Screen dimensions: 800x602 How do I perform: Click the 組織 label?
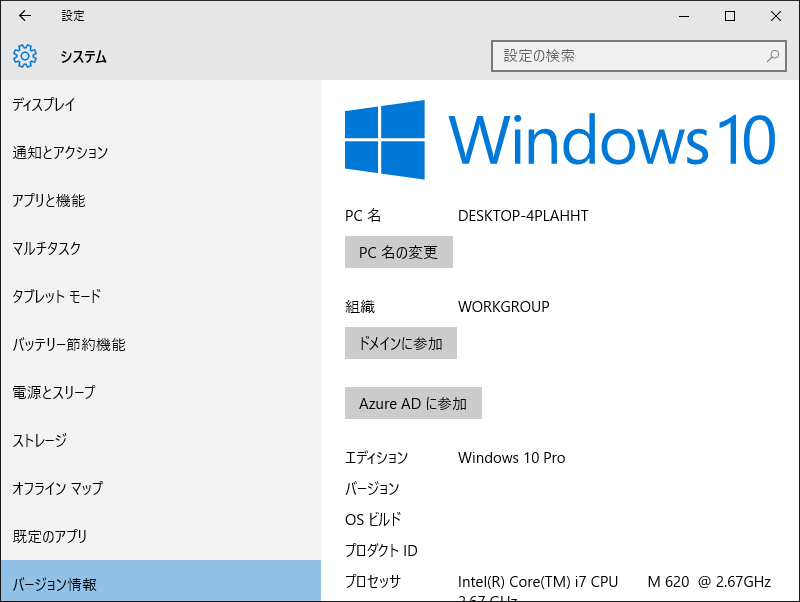[x=360, y=307]
